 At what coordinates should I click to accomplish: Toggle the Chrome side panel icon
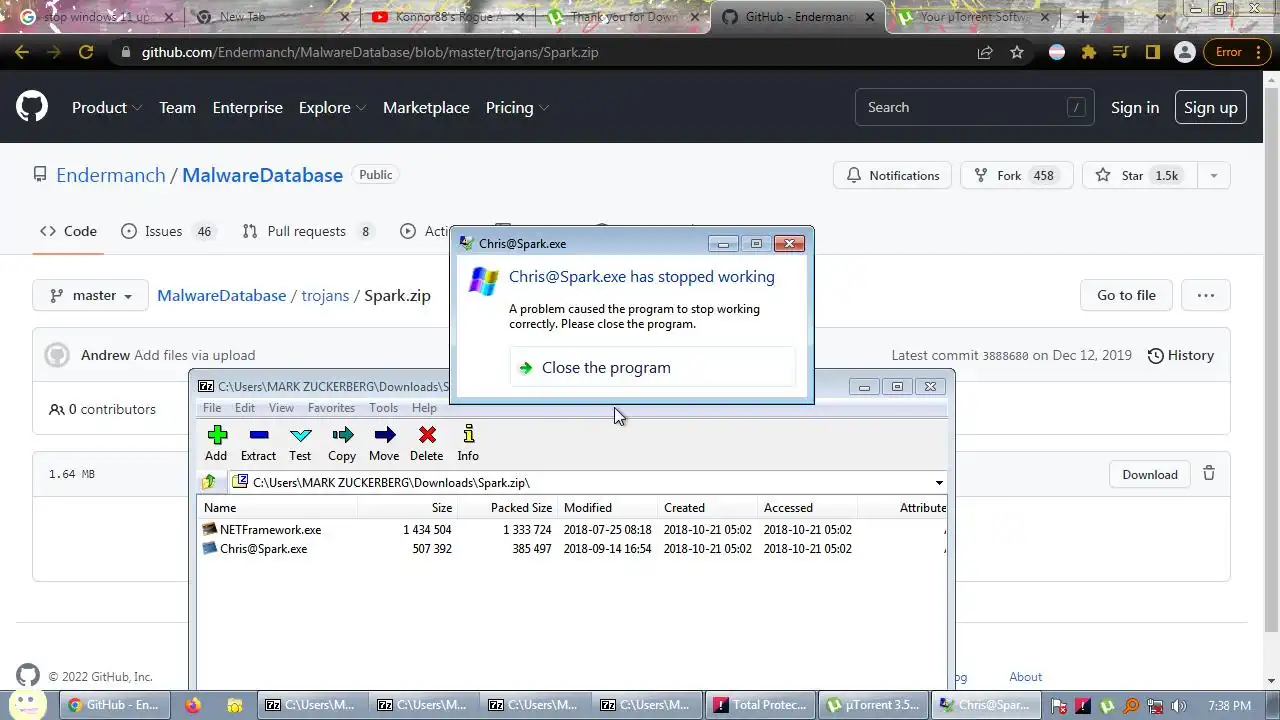1152,52
